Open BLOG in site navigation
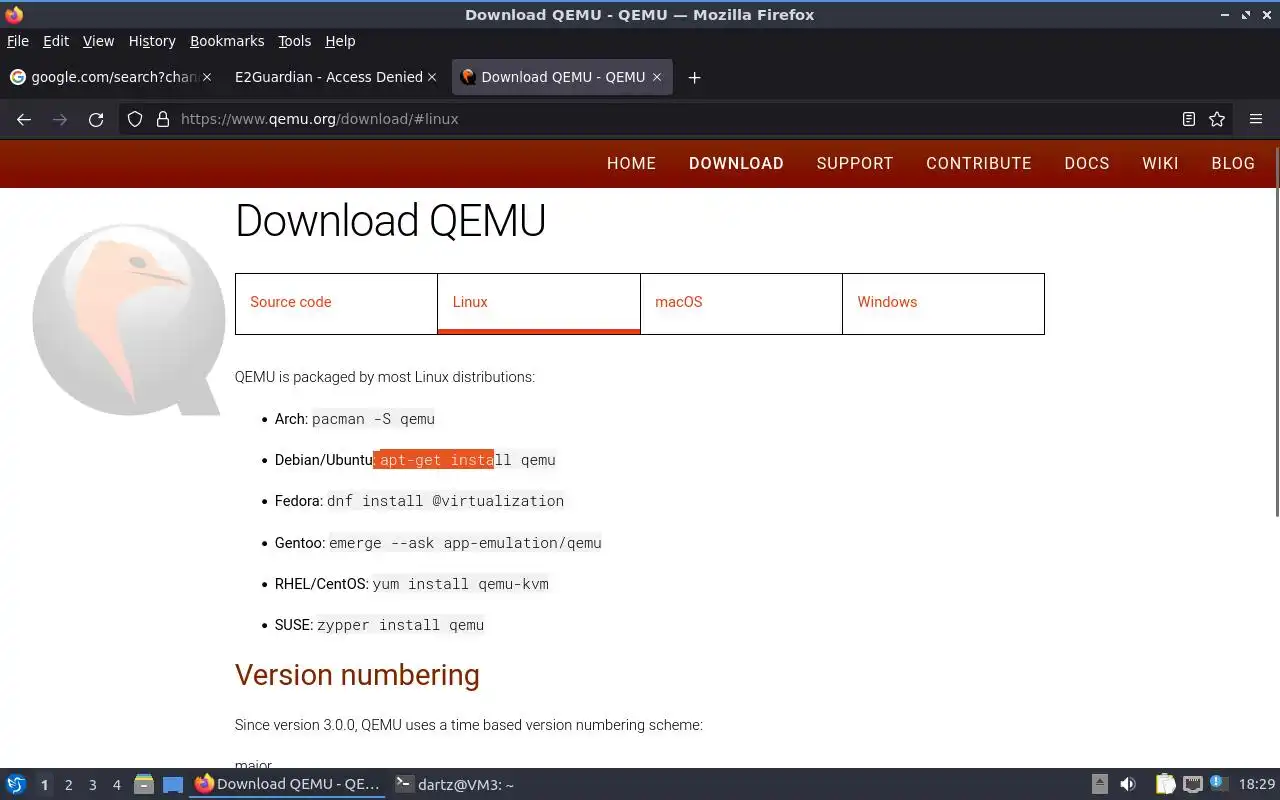The height and width of the screenshot is (800, 1280). point(1233,164)
